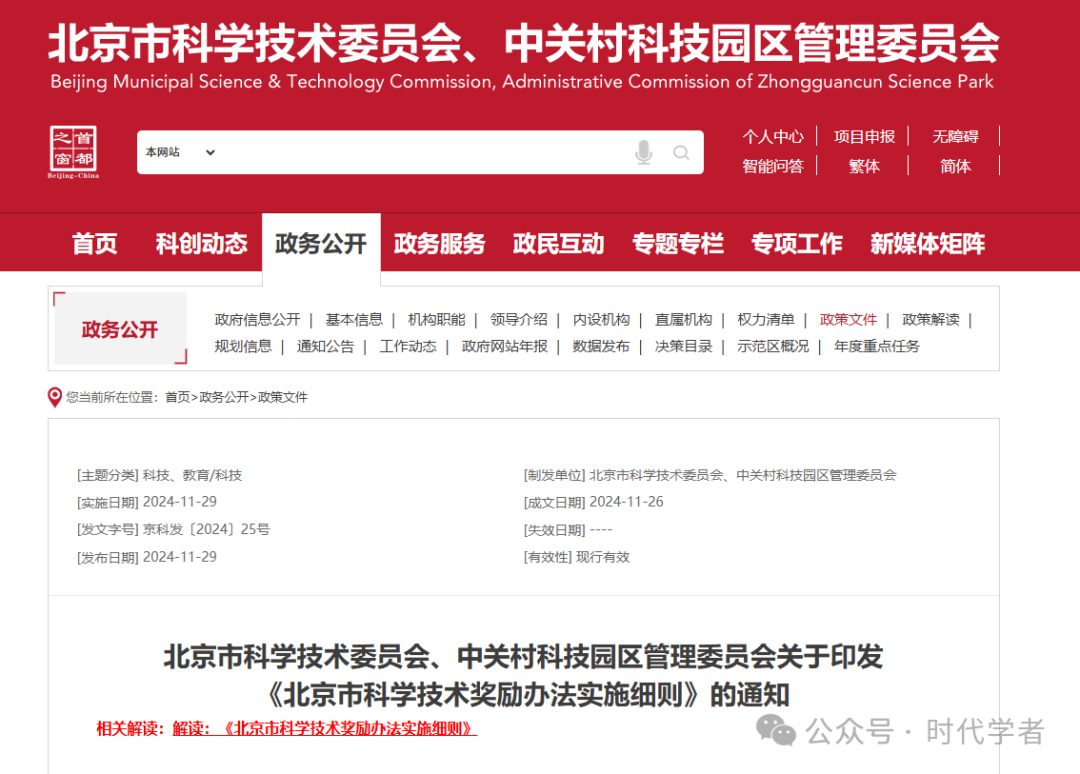Switch to 繁体 traditional Chinese
The image size is (1080, 774).
pos(864,166)
